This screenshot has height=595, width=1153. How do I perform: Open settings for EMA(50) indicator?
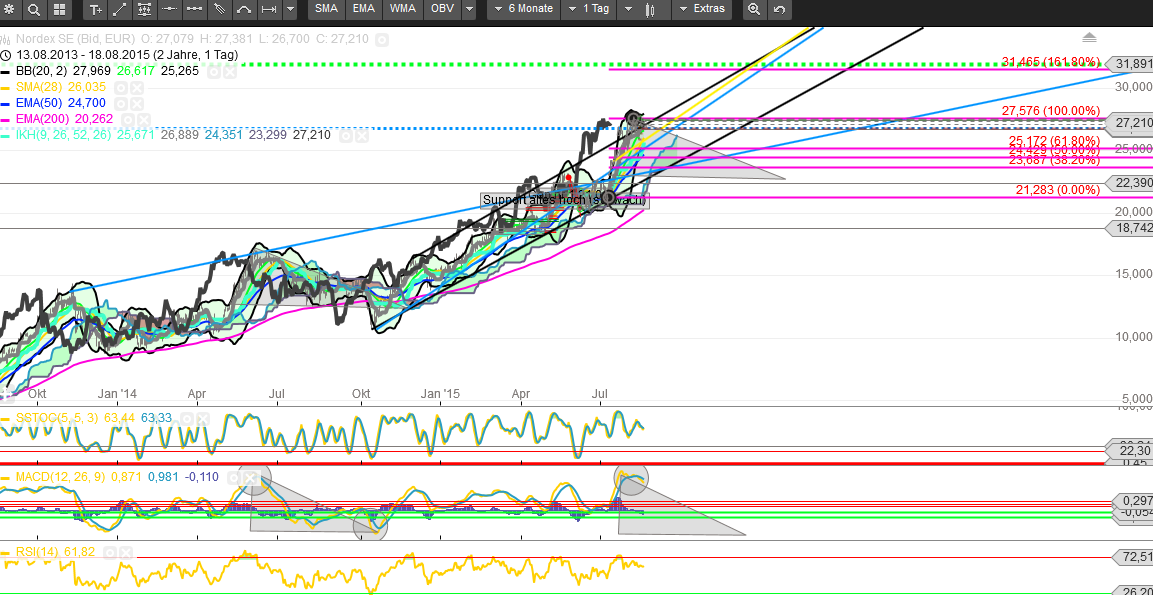121,104
